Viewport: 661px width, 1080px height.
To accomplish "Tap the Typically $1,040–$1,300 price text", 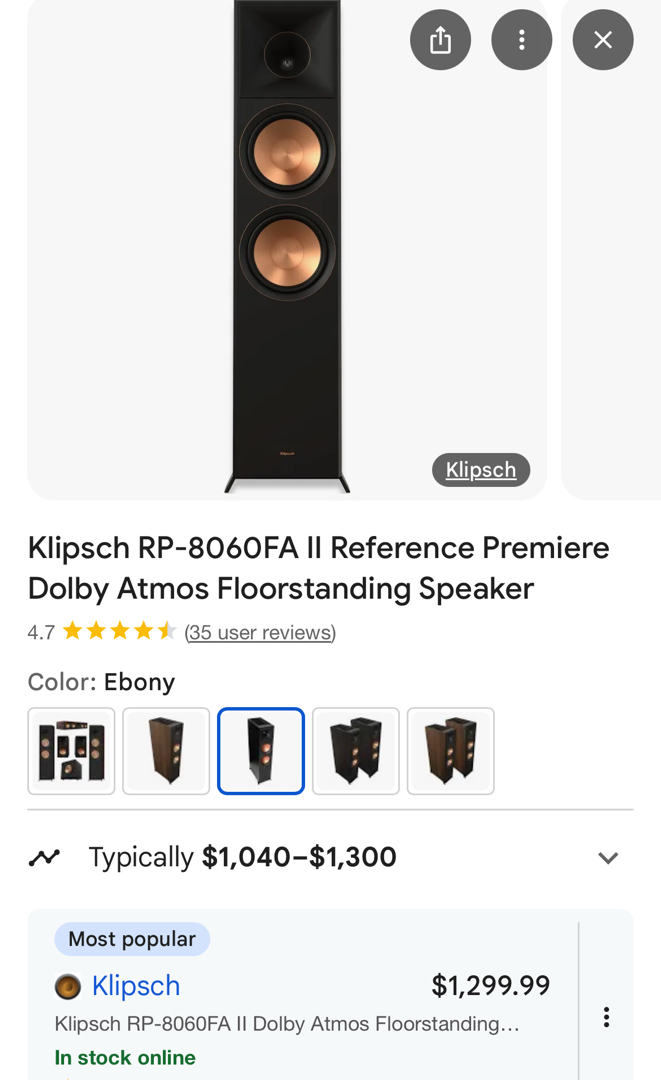I will point(243,857).
